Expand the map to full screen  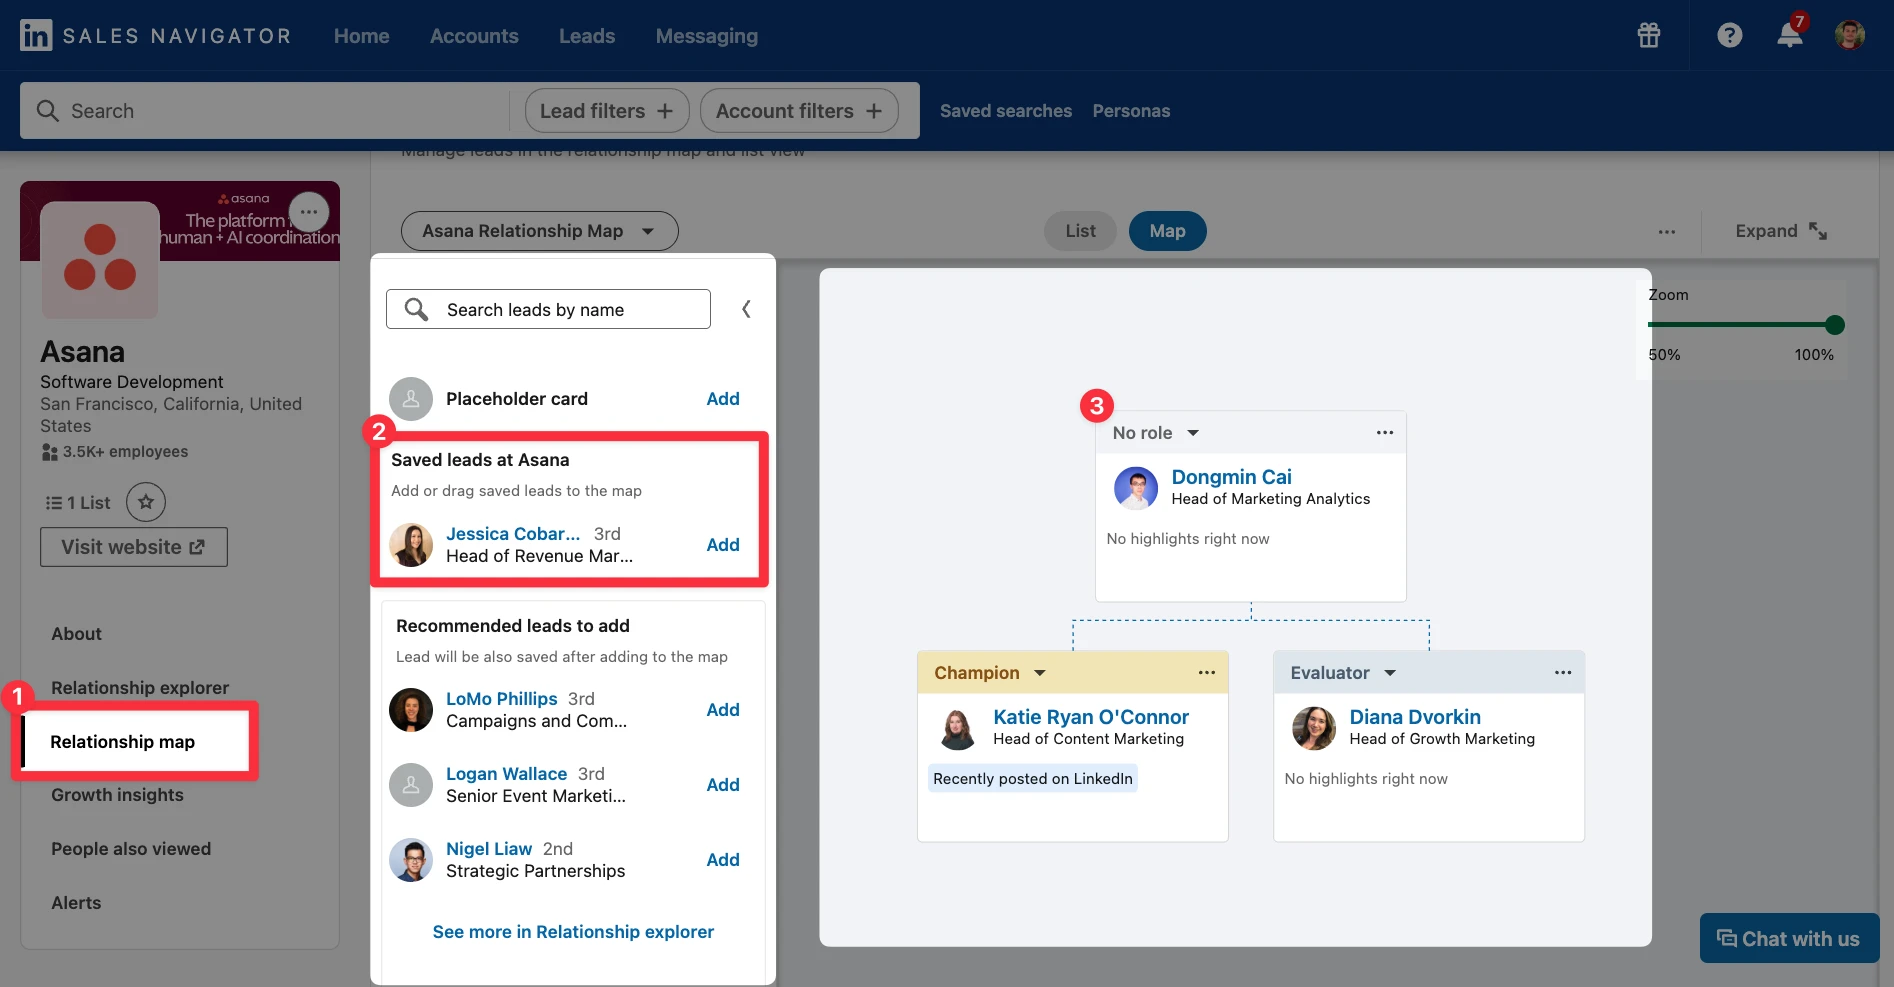[x=1781, y=231]
